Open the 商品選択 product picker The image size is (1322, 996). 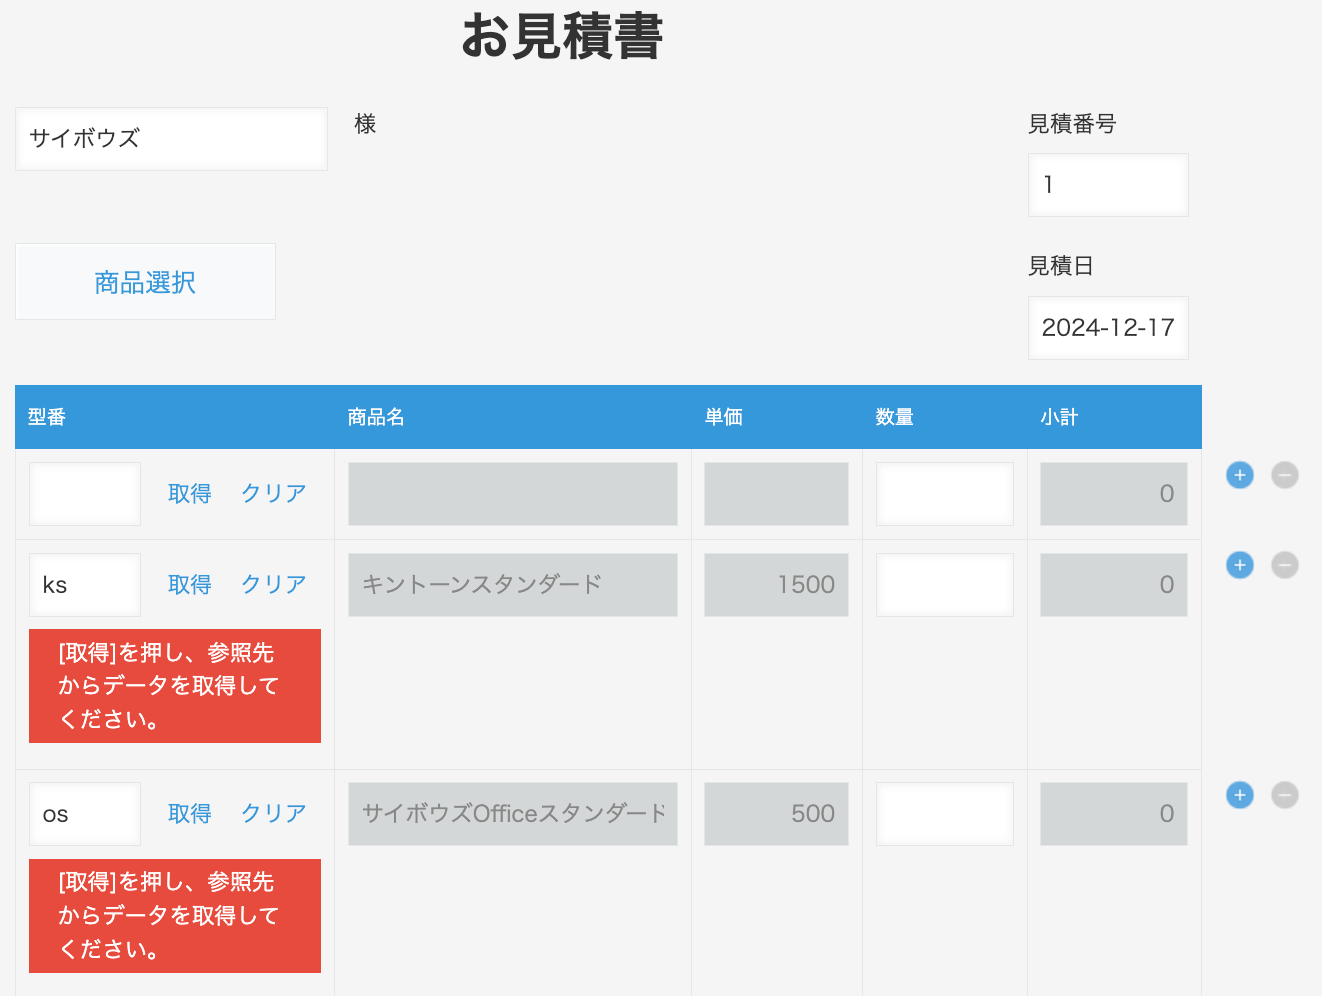(145, 282)
